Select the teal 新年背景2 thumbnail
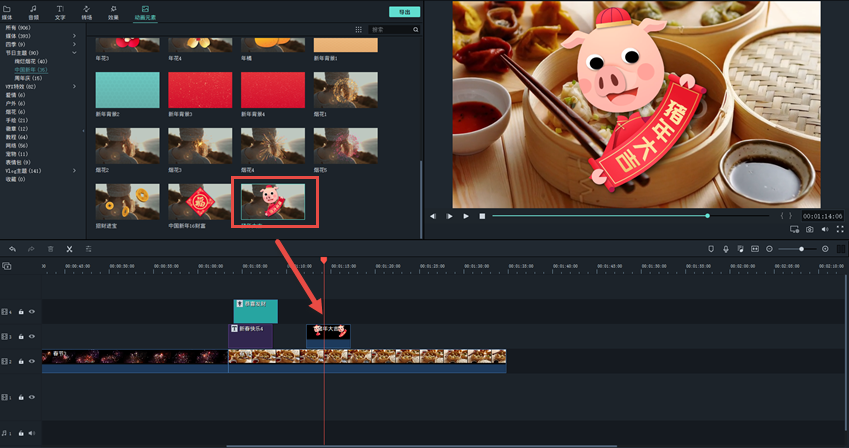 [128, 90]
